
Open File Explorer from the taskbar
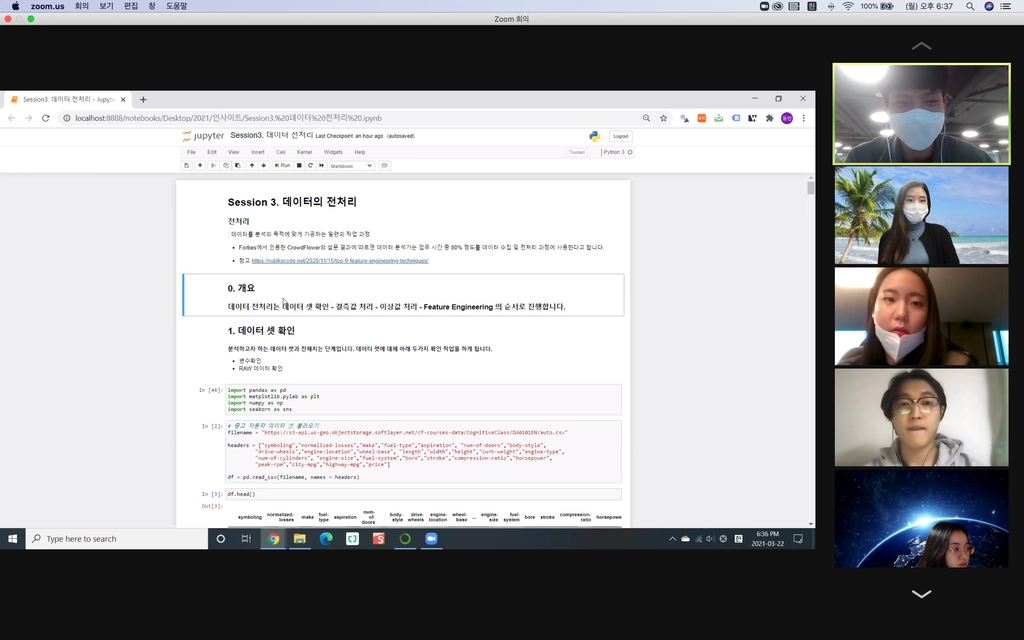click(x=300, y=539)
